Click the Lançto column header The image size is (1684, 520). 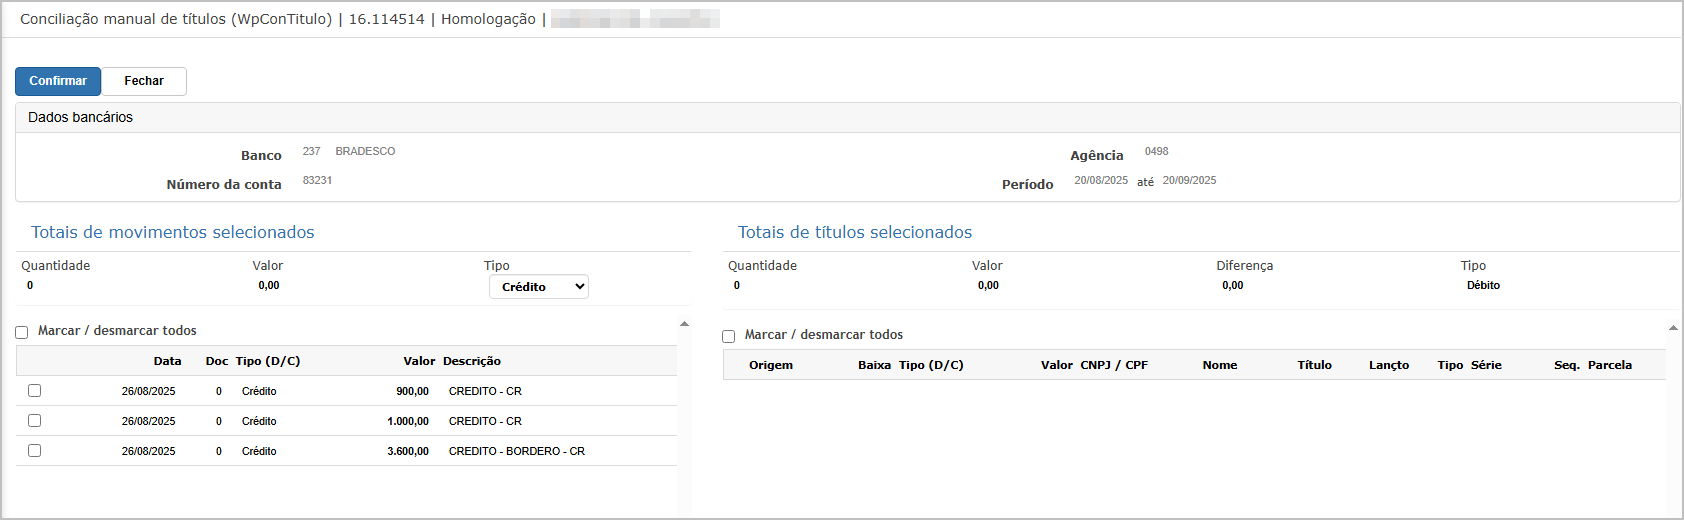(x=1389, y=365)
